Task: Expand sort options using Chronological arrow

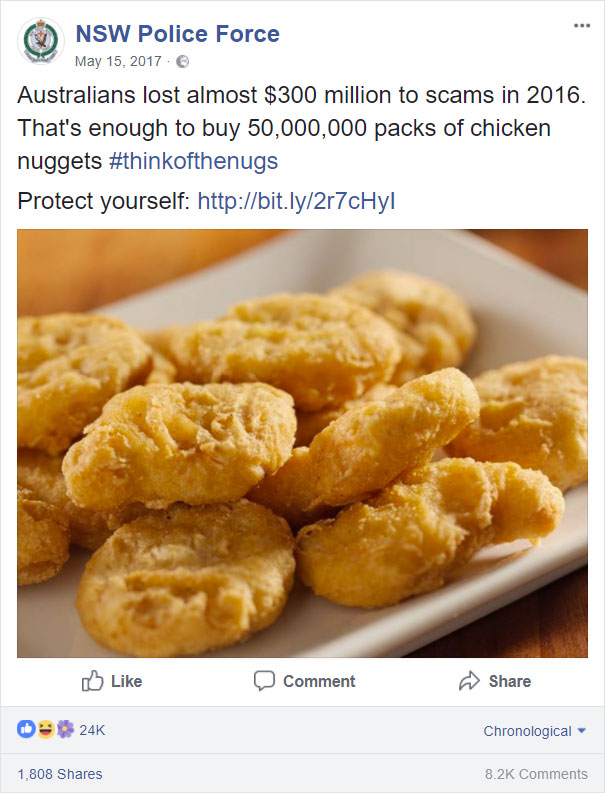Action: point(581,731)
